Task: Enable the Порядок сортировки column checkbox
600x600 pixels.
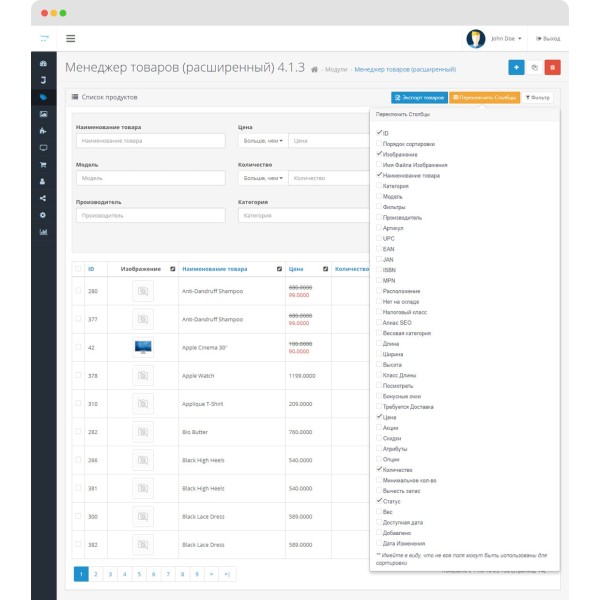Action: (379, 143)
